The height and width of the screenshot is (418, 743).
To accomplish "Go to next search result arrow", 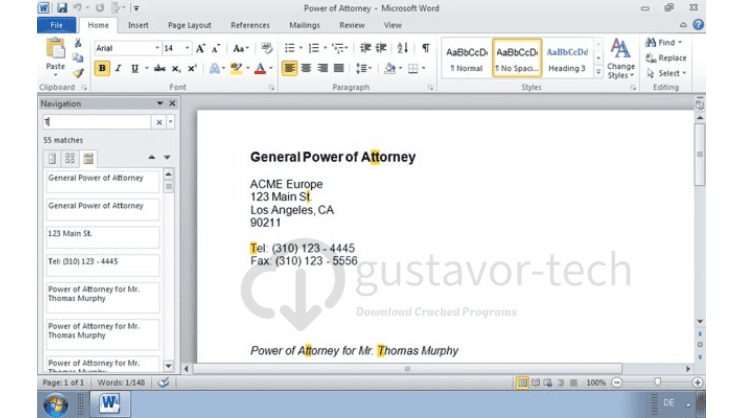I will click(x=167, y=157).
